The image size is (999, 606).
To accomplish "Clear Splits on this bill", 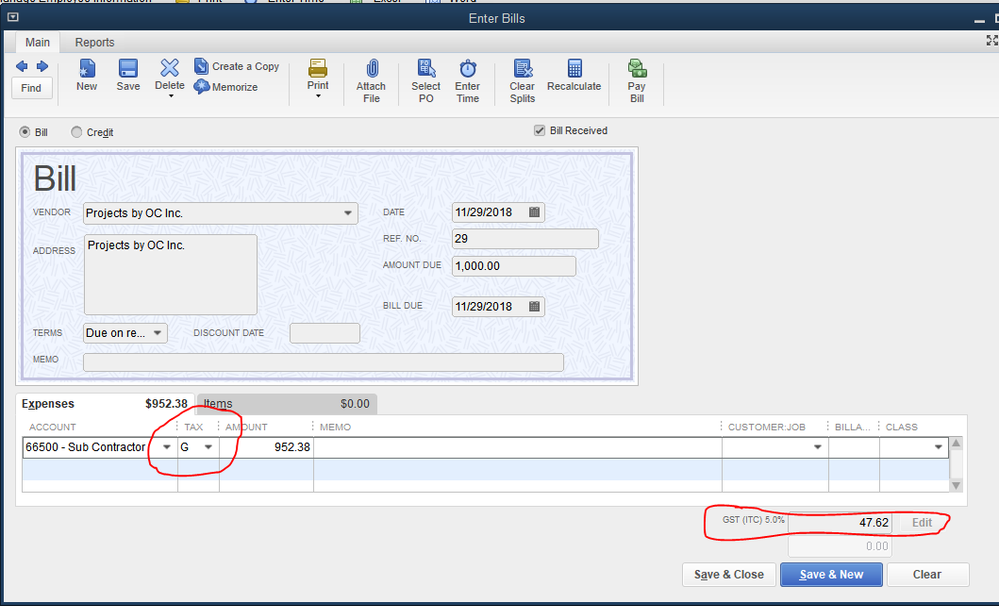I will click(522, 81).
